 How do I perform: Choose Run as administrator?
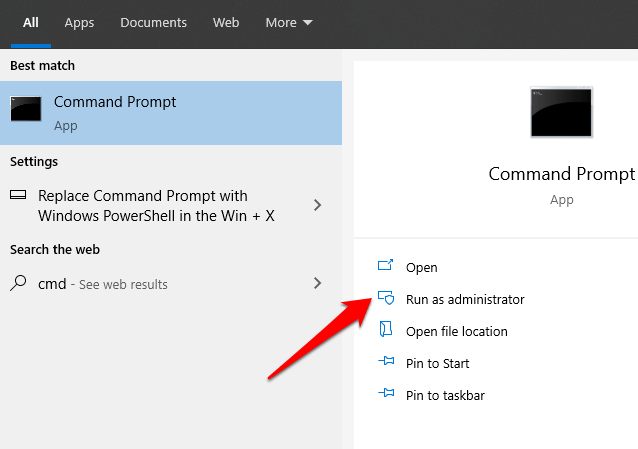click(465, 299)
